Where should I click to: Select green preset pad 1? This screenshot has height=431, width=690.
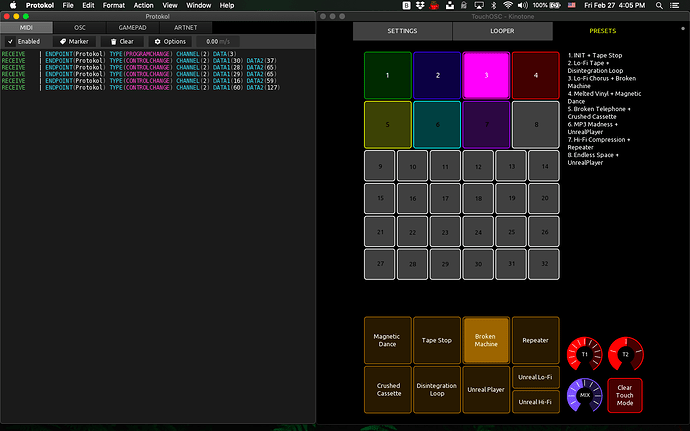387,75
